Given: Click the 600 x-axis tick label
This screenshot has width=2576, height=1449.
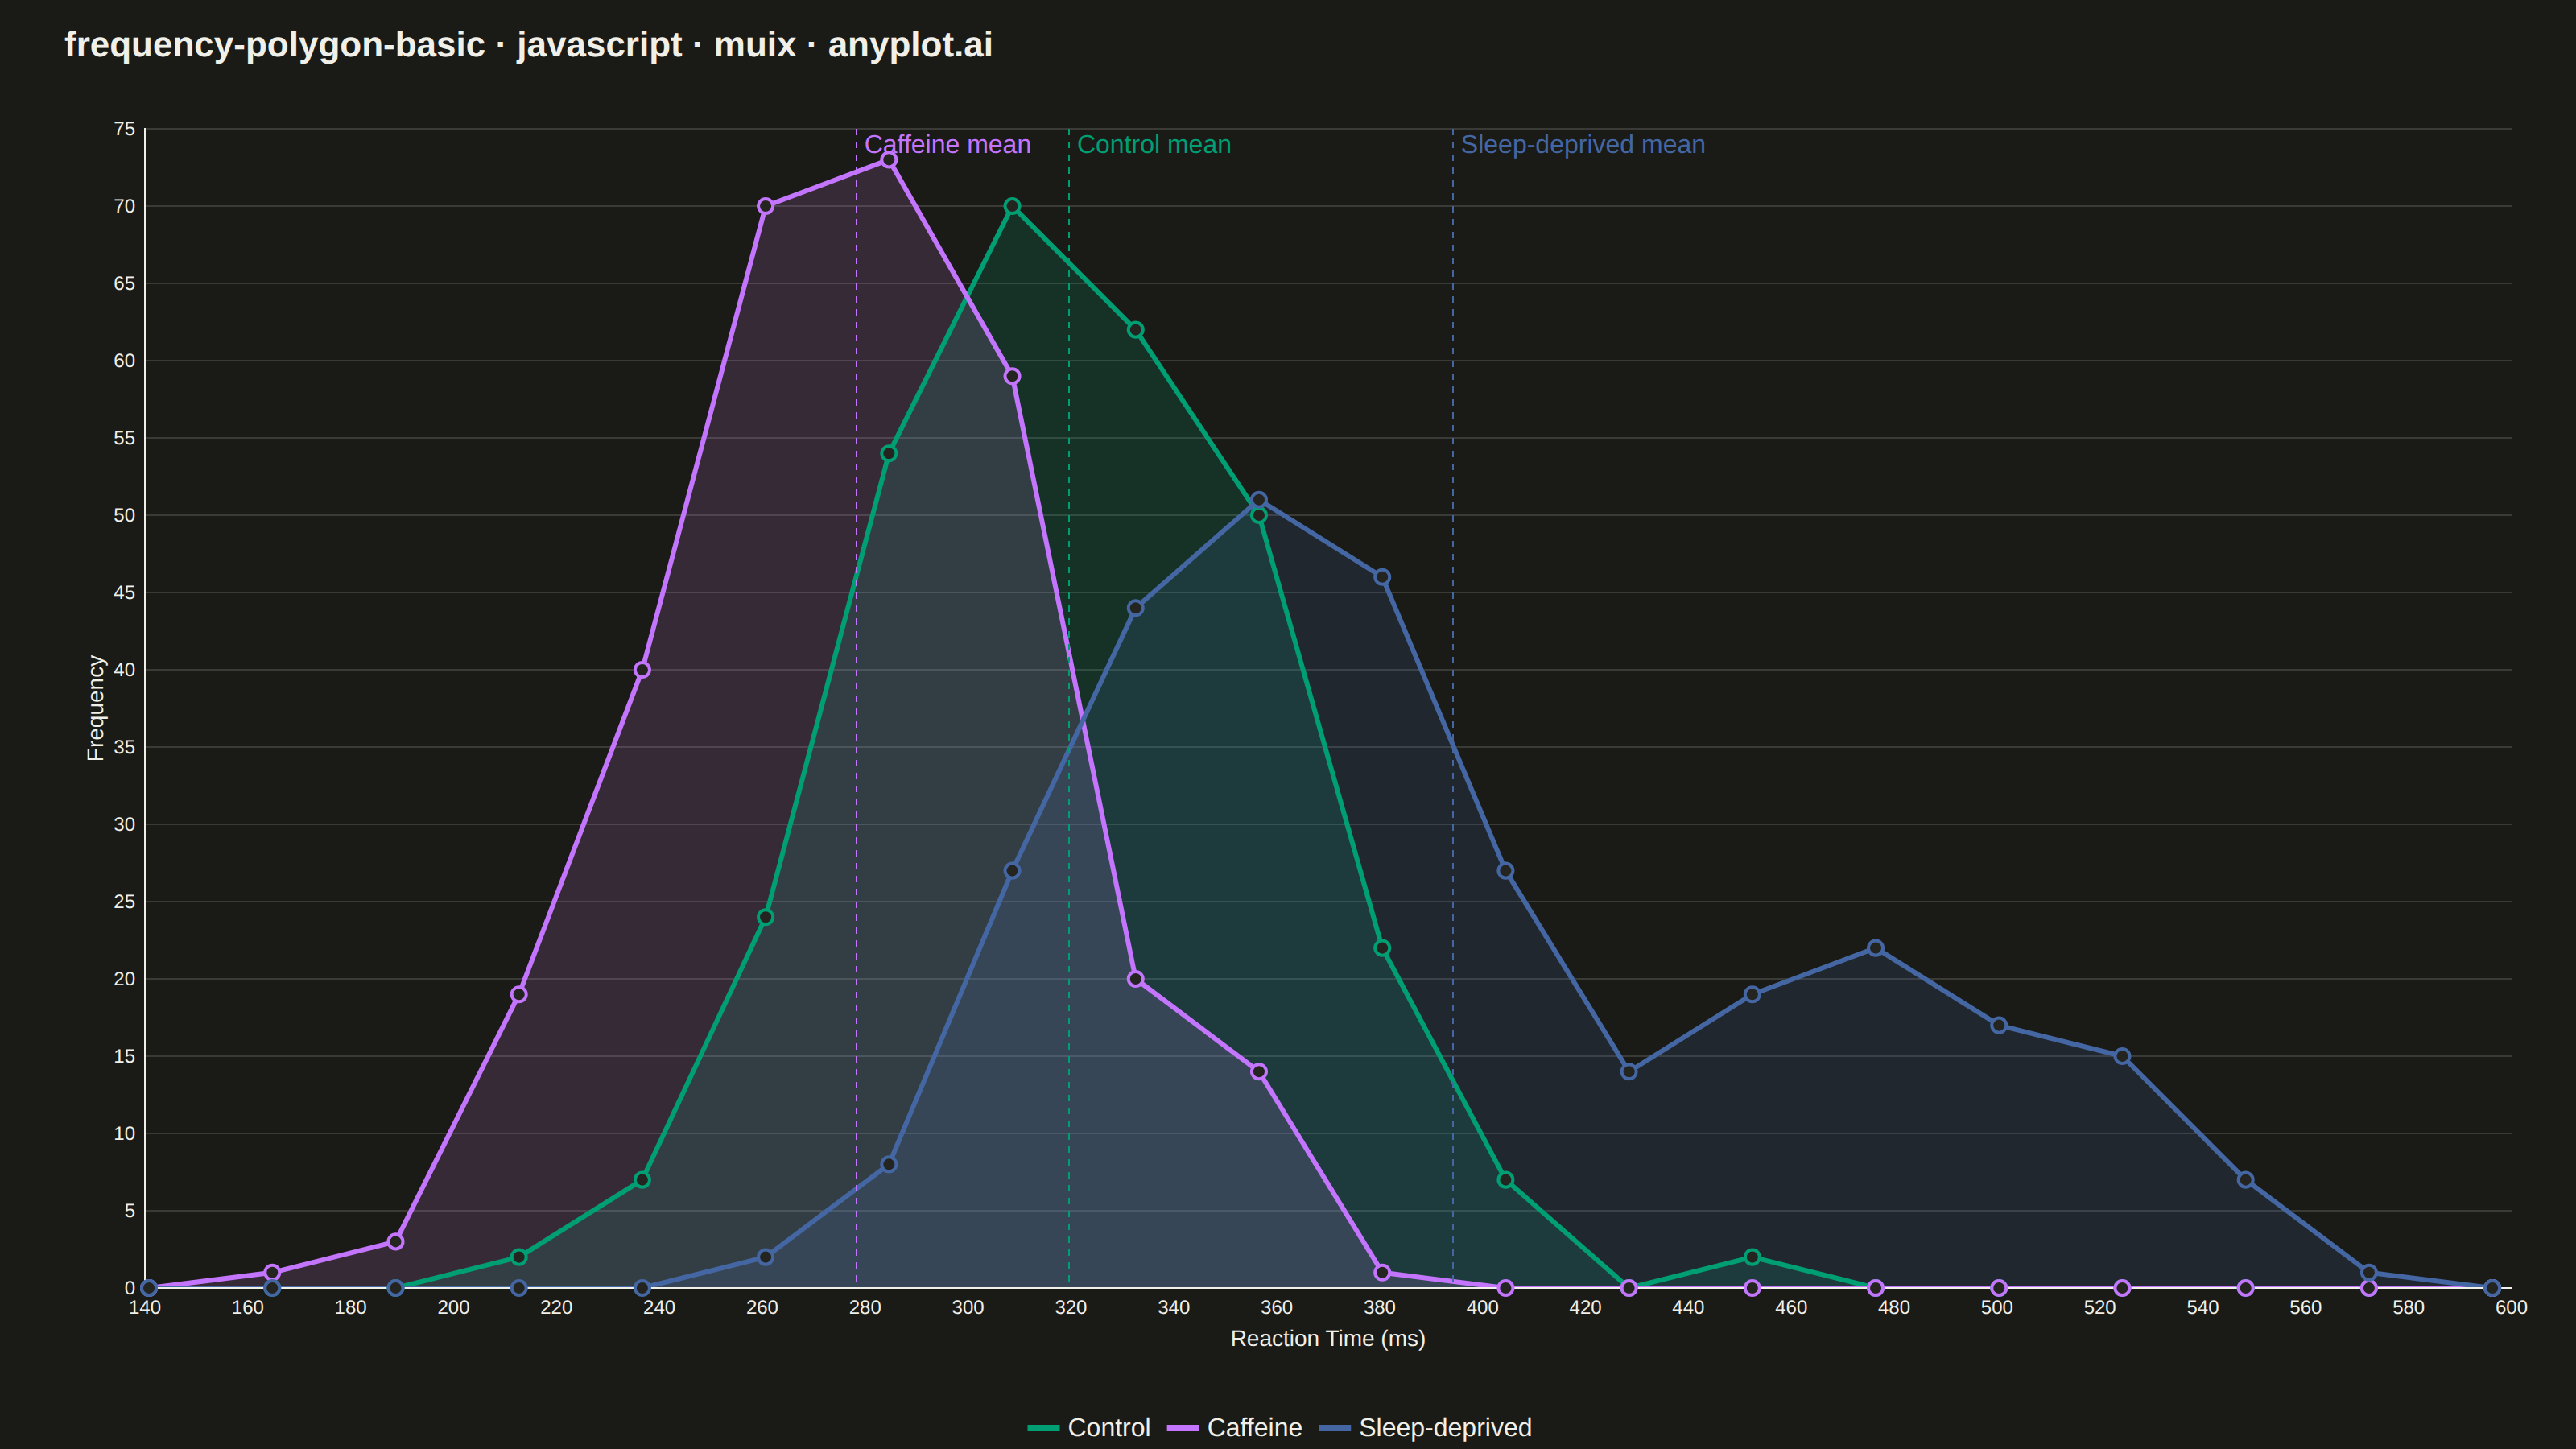Looking at the screenshot, I should click(2511, 1307).
